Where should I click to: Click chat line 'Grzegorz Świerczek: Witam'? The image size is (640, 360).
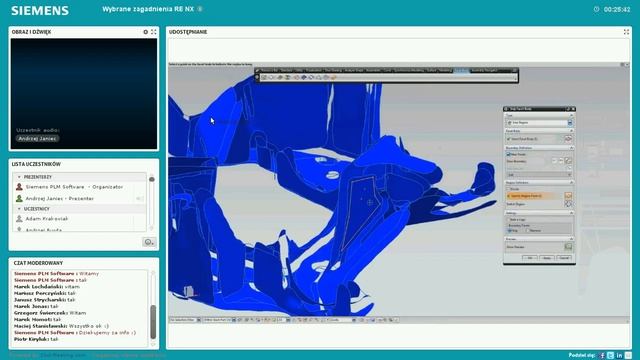(50, 313)
